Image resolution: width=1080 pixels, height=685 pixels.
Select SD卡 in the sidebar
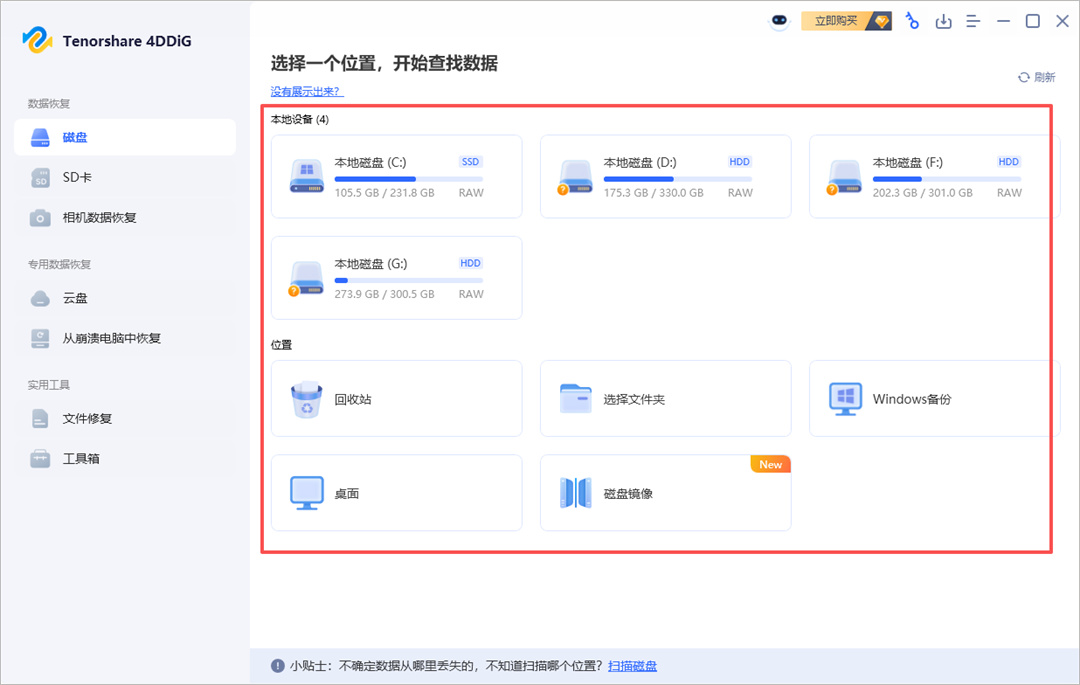tap(125, 178)
